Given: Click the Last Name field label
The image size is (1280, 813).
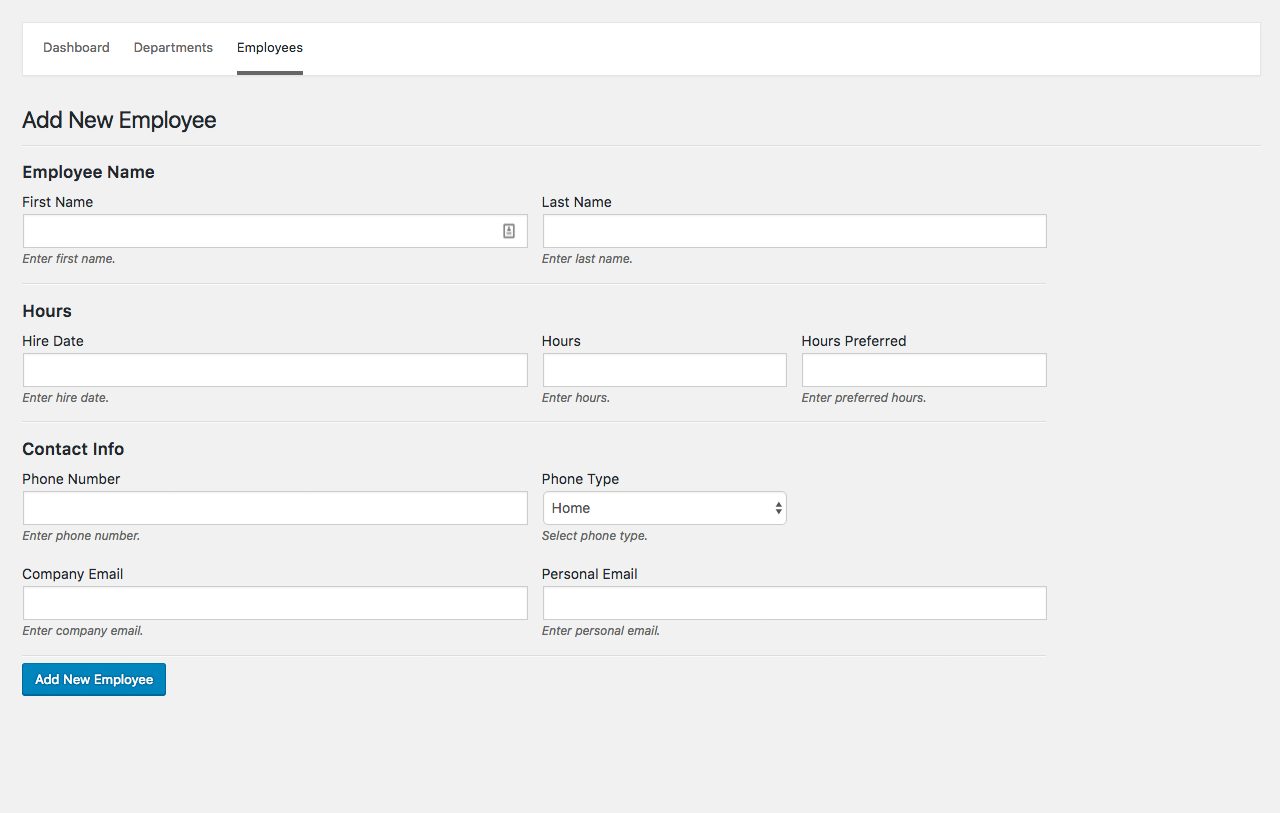Looking at the screenshot, I should tap(576, 202).
